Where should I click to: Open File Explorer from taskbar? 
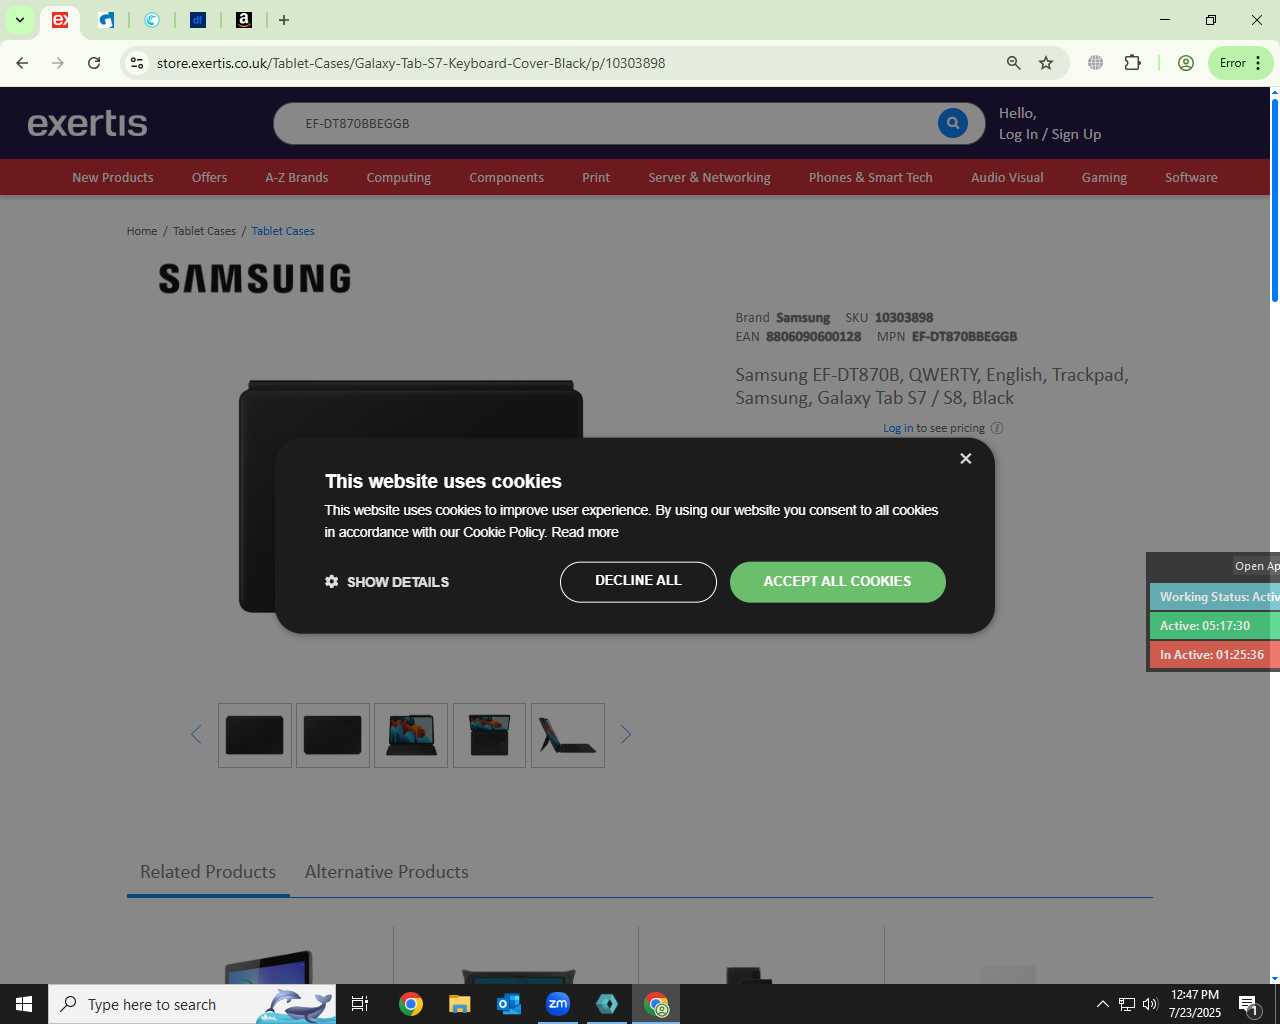click(459, 1004)
